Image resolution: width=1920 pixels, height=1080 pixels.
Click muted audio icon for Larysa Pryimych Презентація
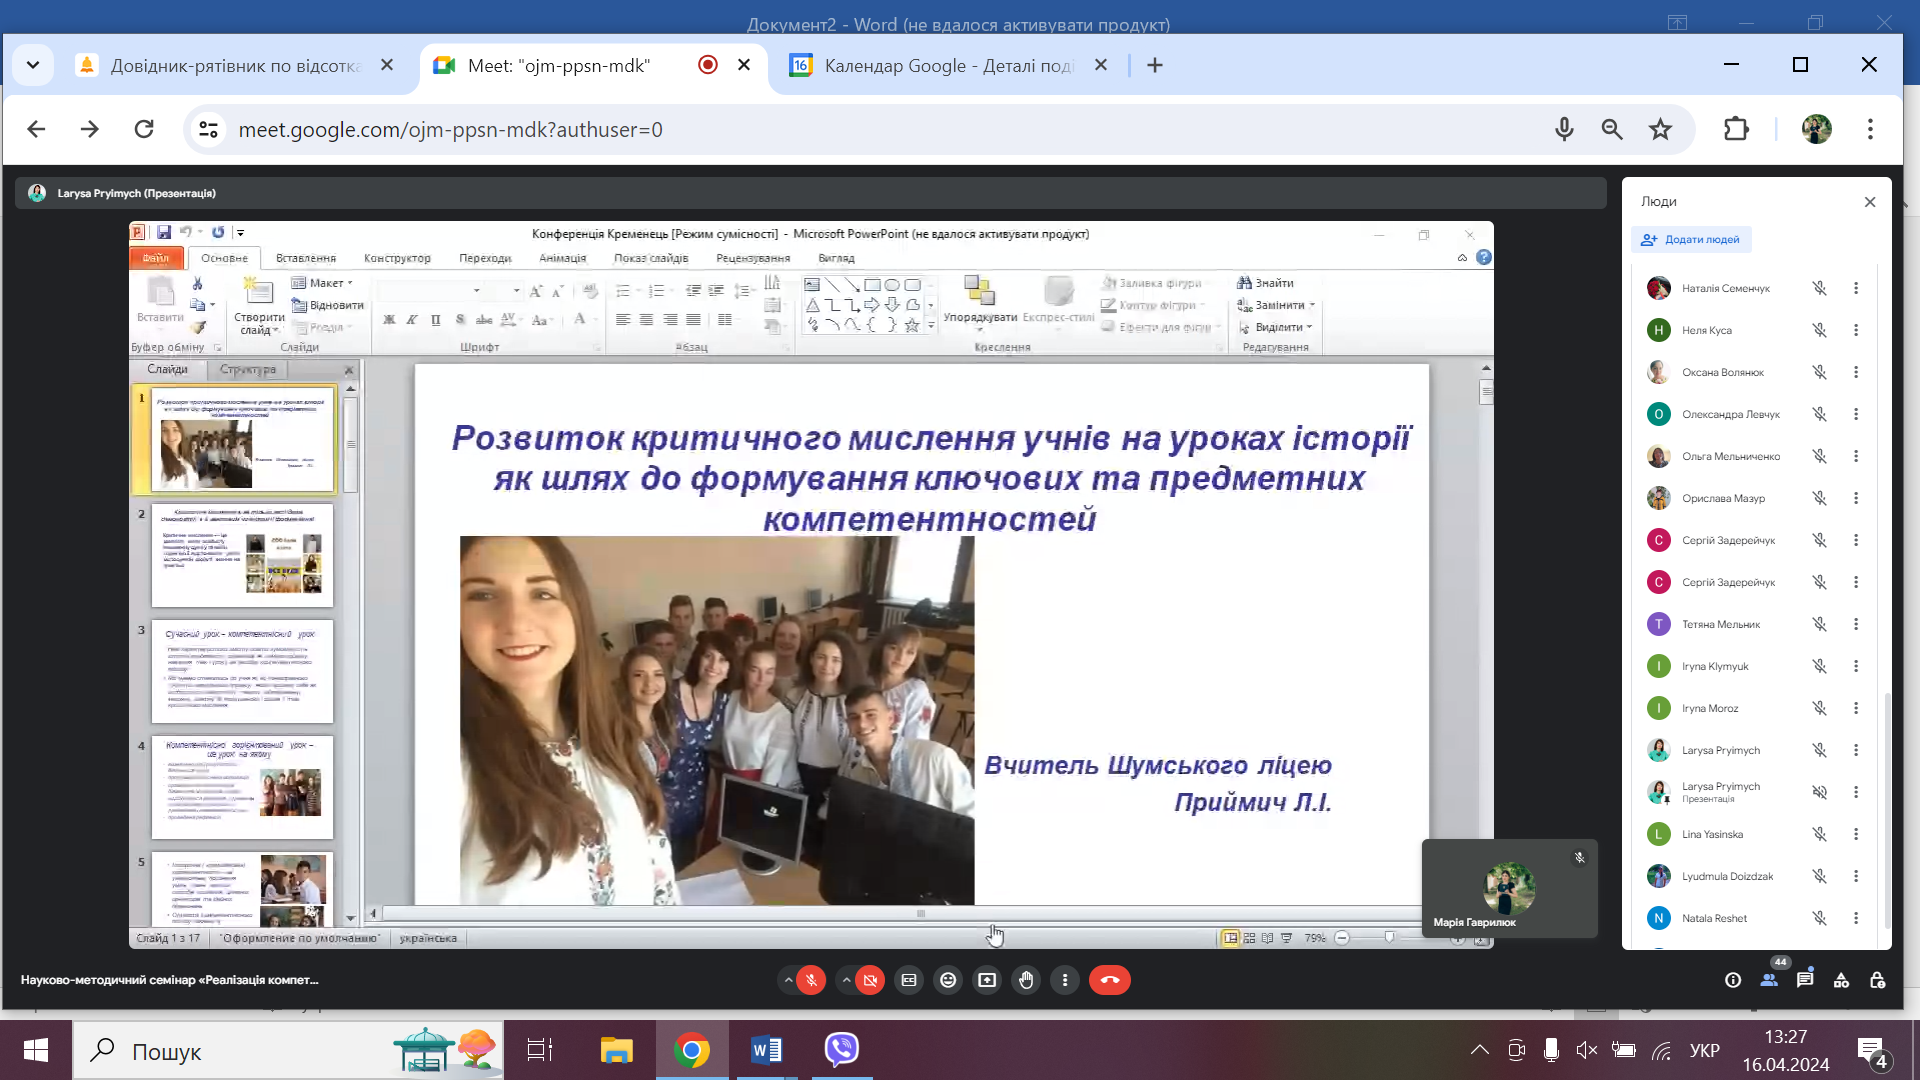1819,792
